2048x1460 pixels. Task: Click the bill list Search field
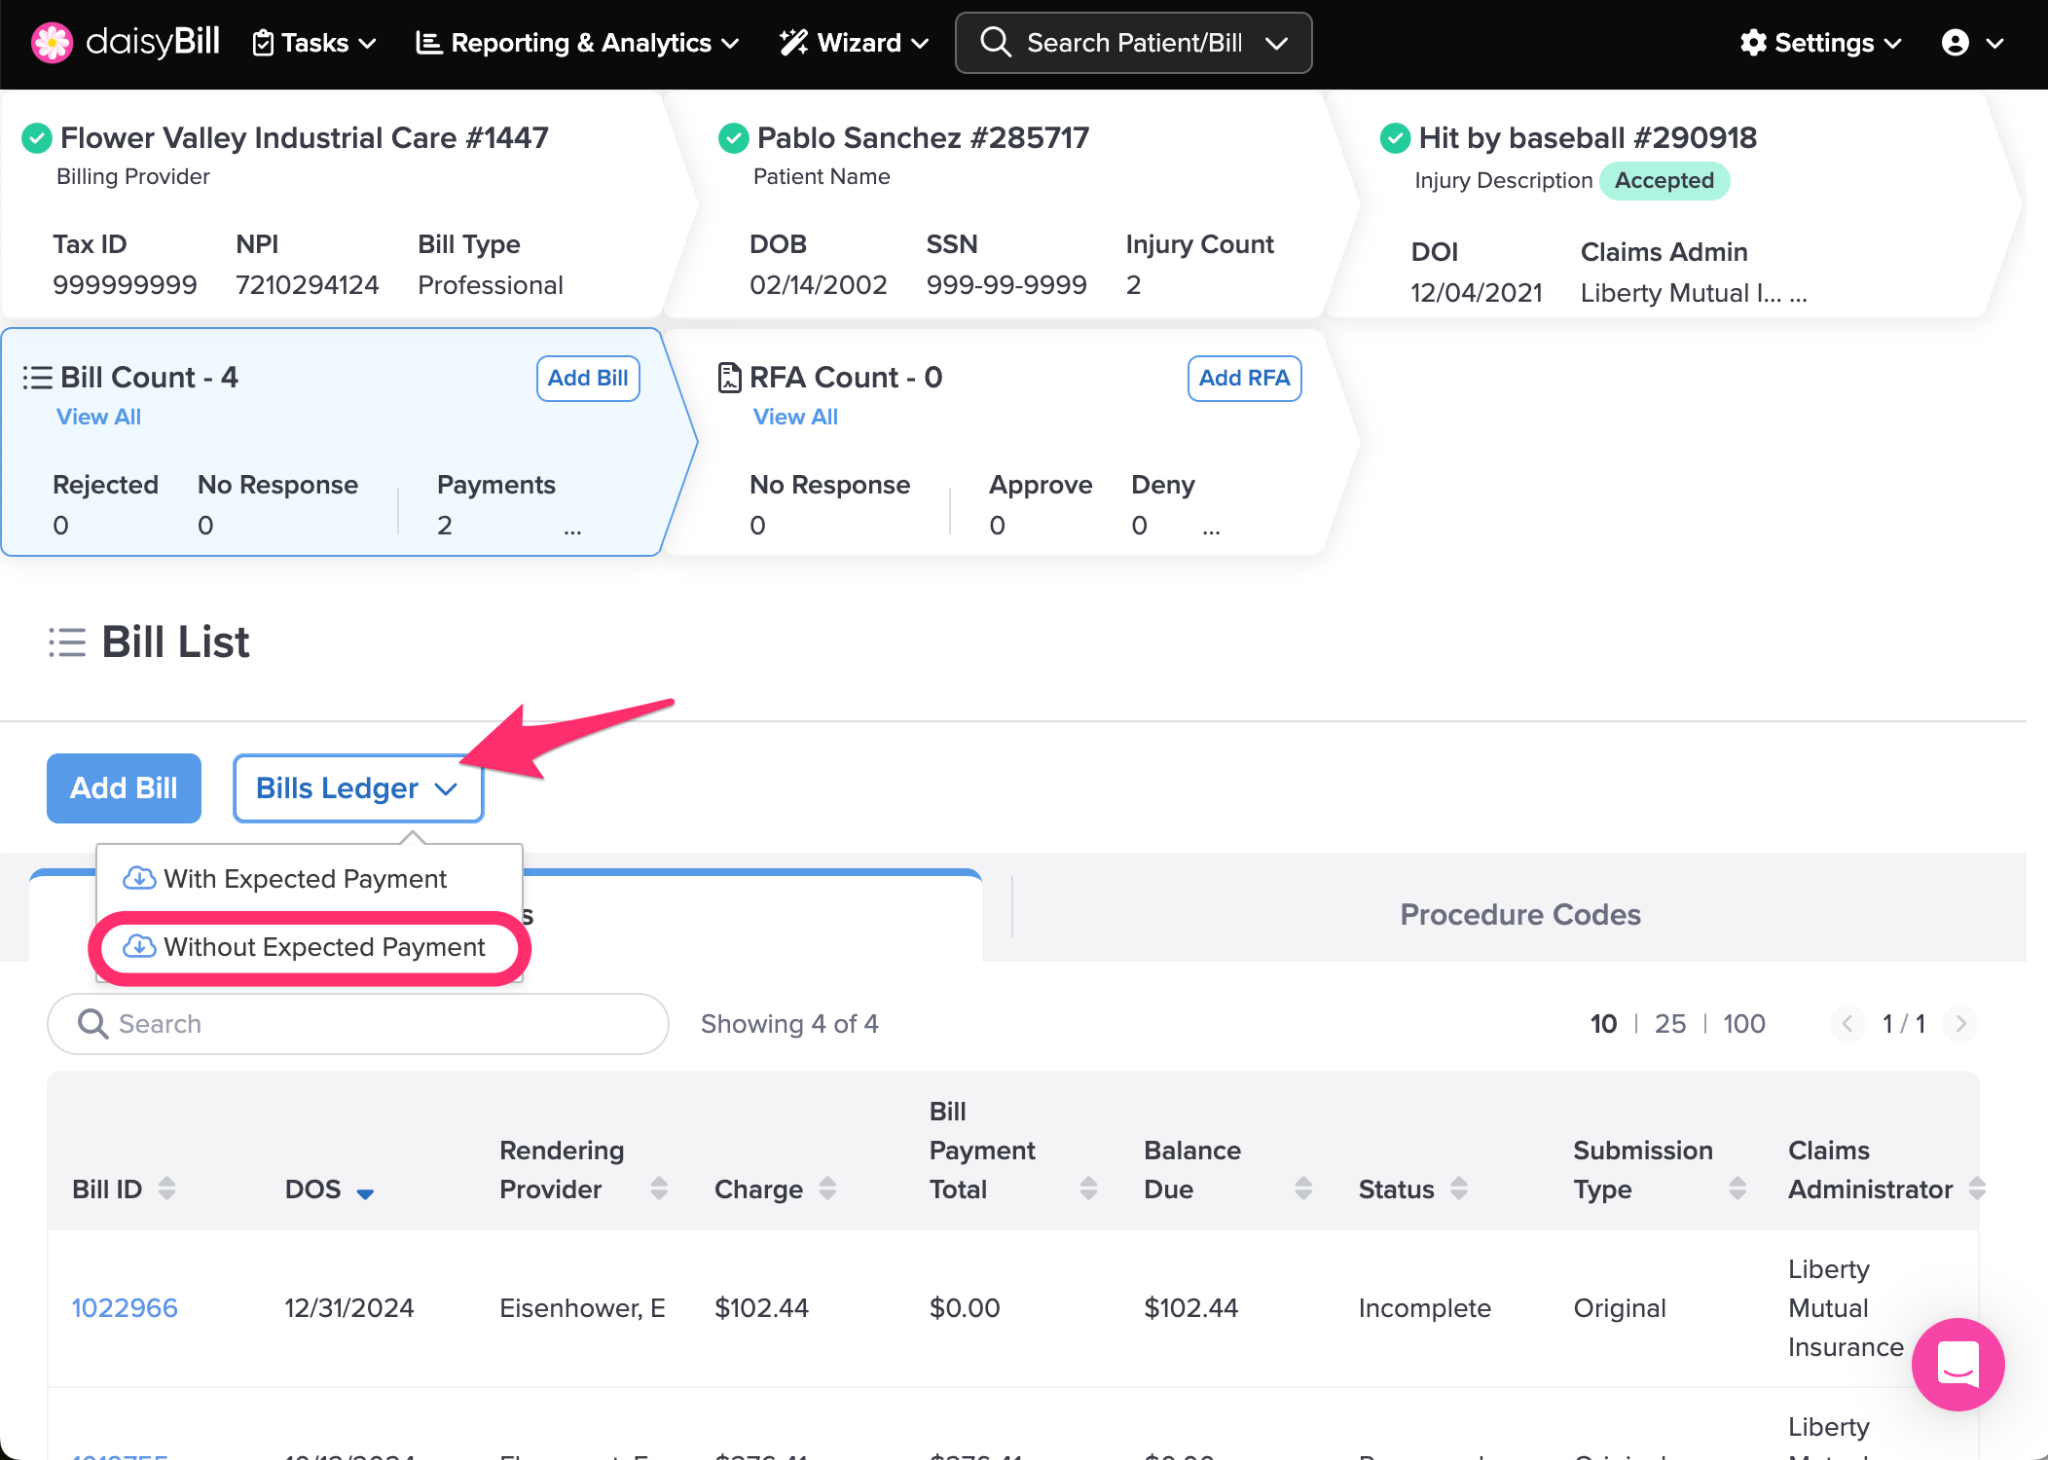[x=358, y=1023]
